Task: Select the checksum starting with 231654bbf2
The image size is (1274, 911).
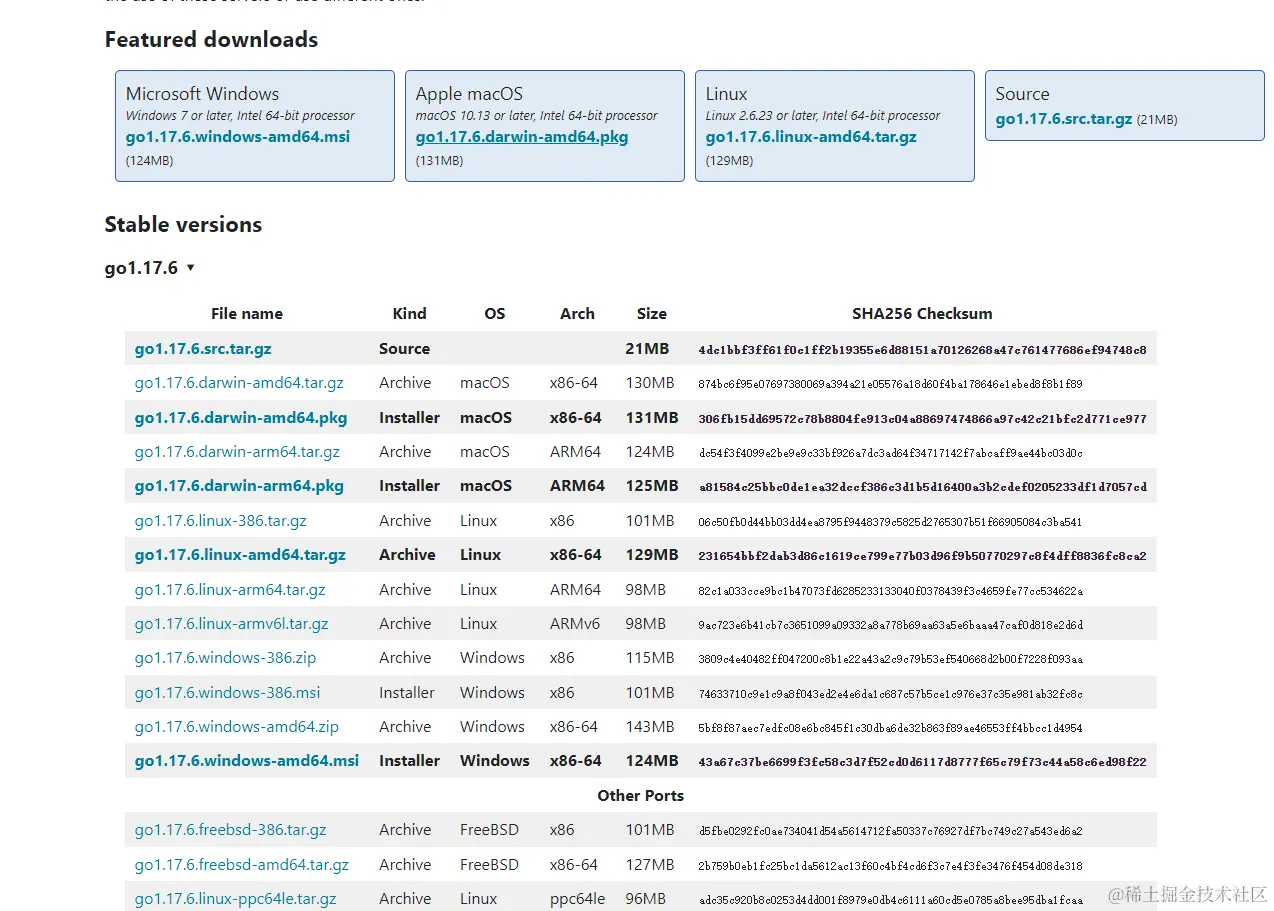Action: click(x=922, y=556)
